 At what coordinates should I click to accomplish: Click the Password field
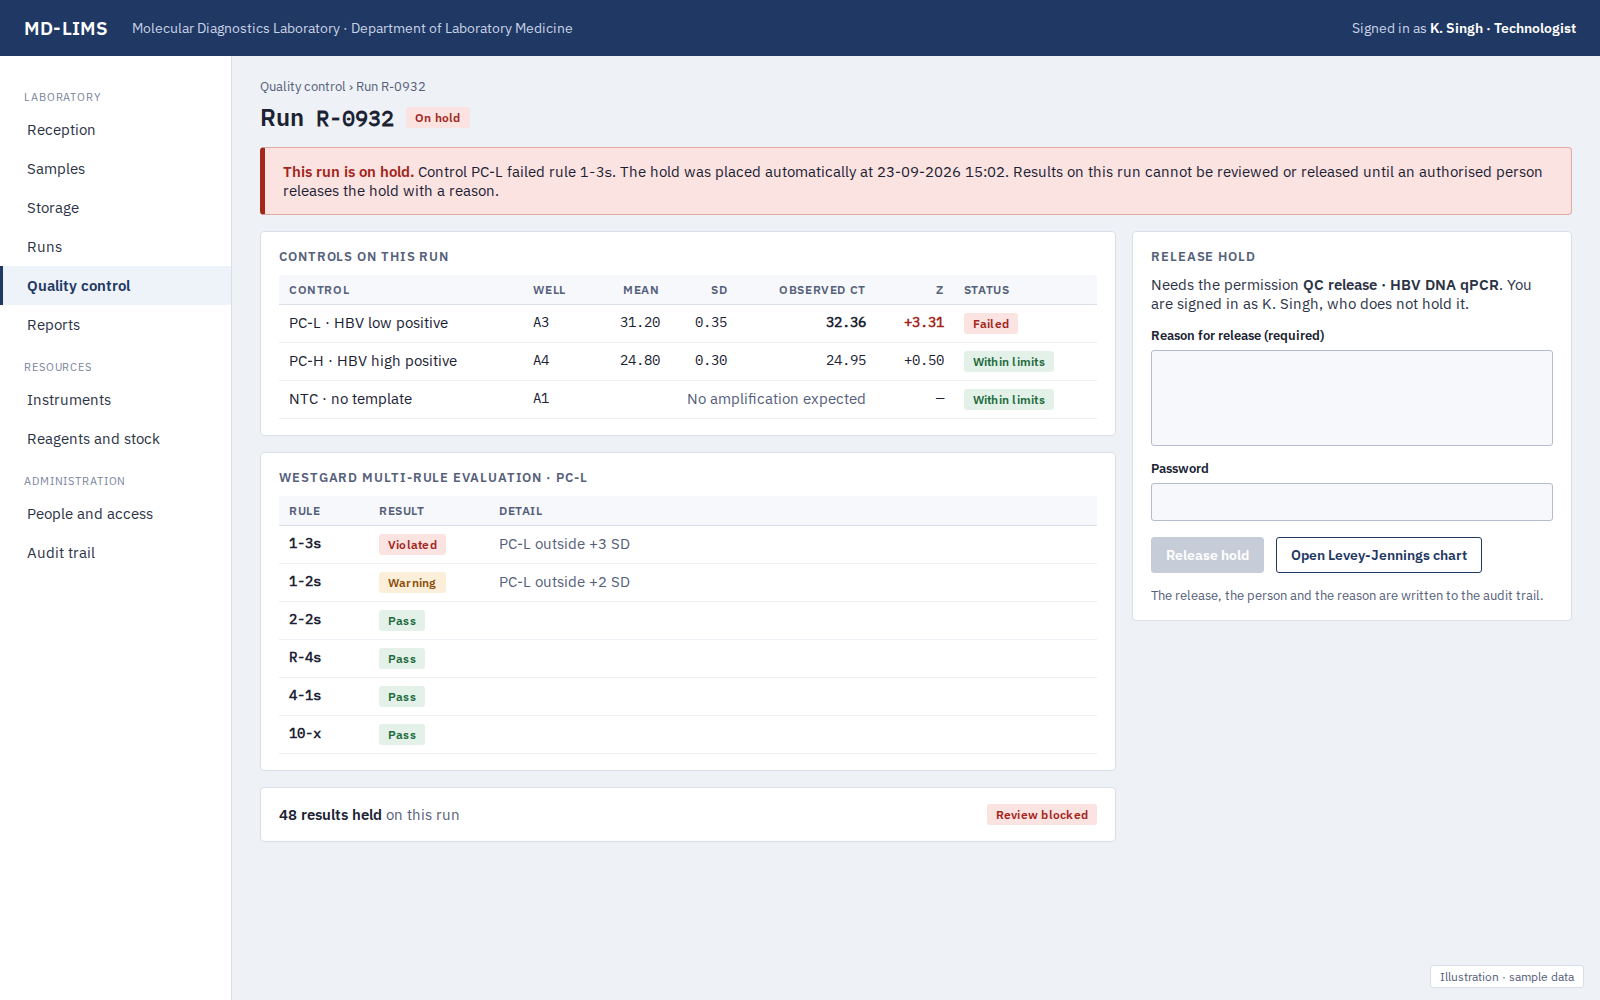click(1351, 502)
